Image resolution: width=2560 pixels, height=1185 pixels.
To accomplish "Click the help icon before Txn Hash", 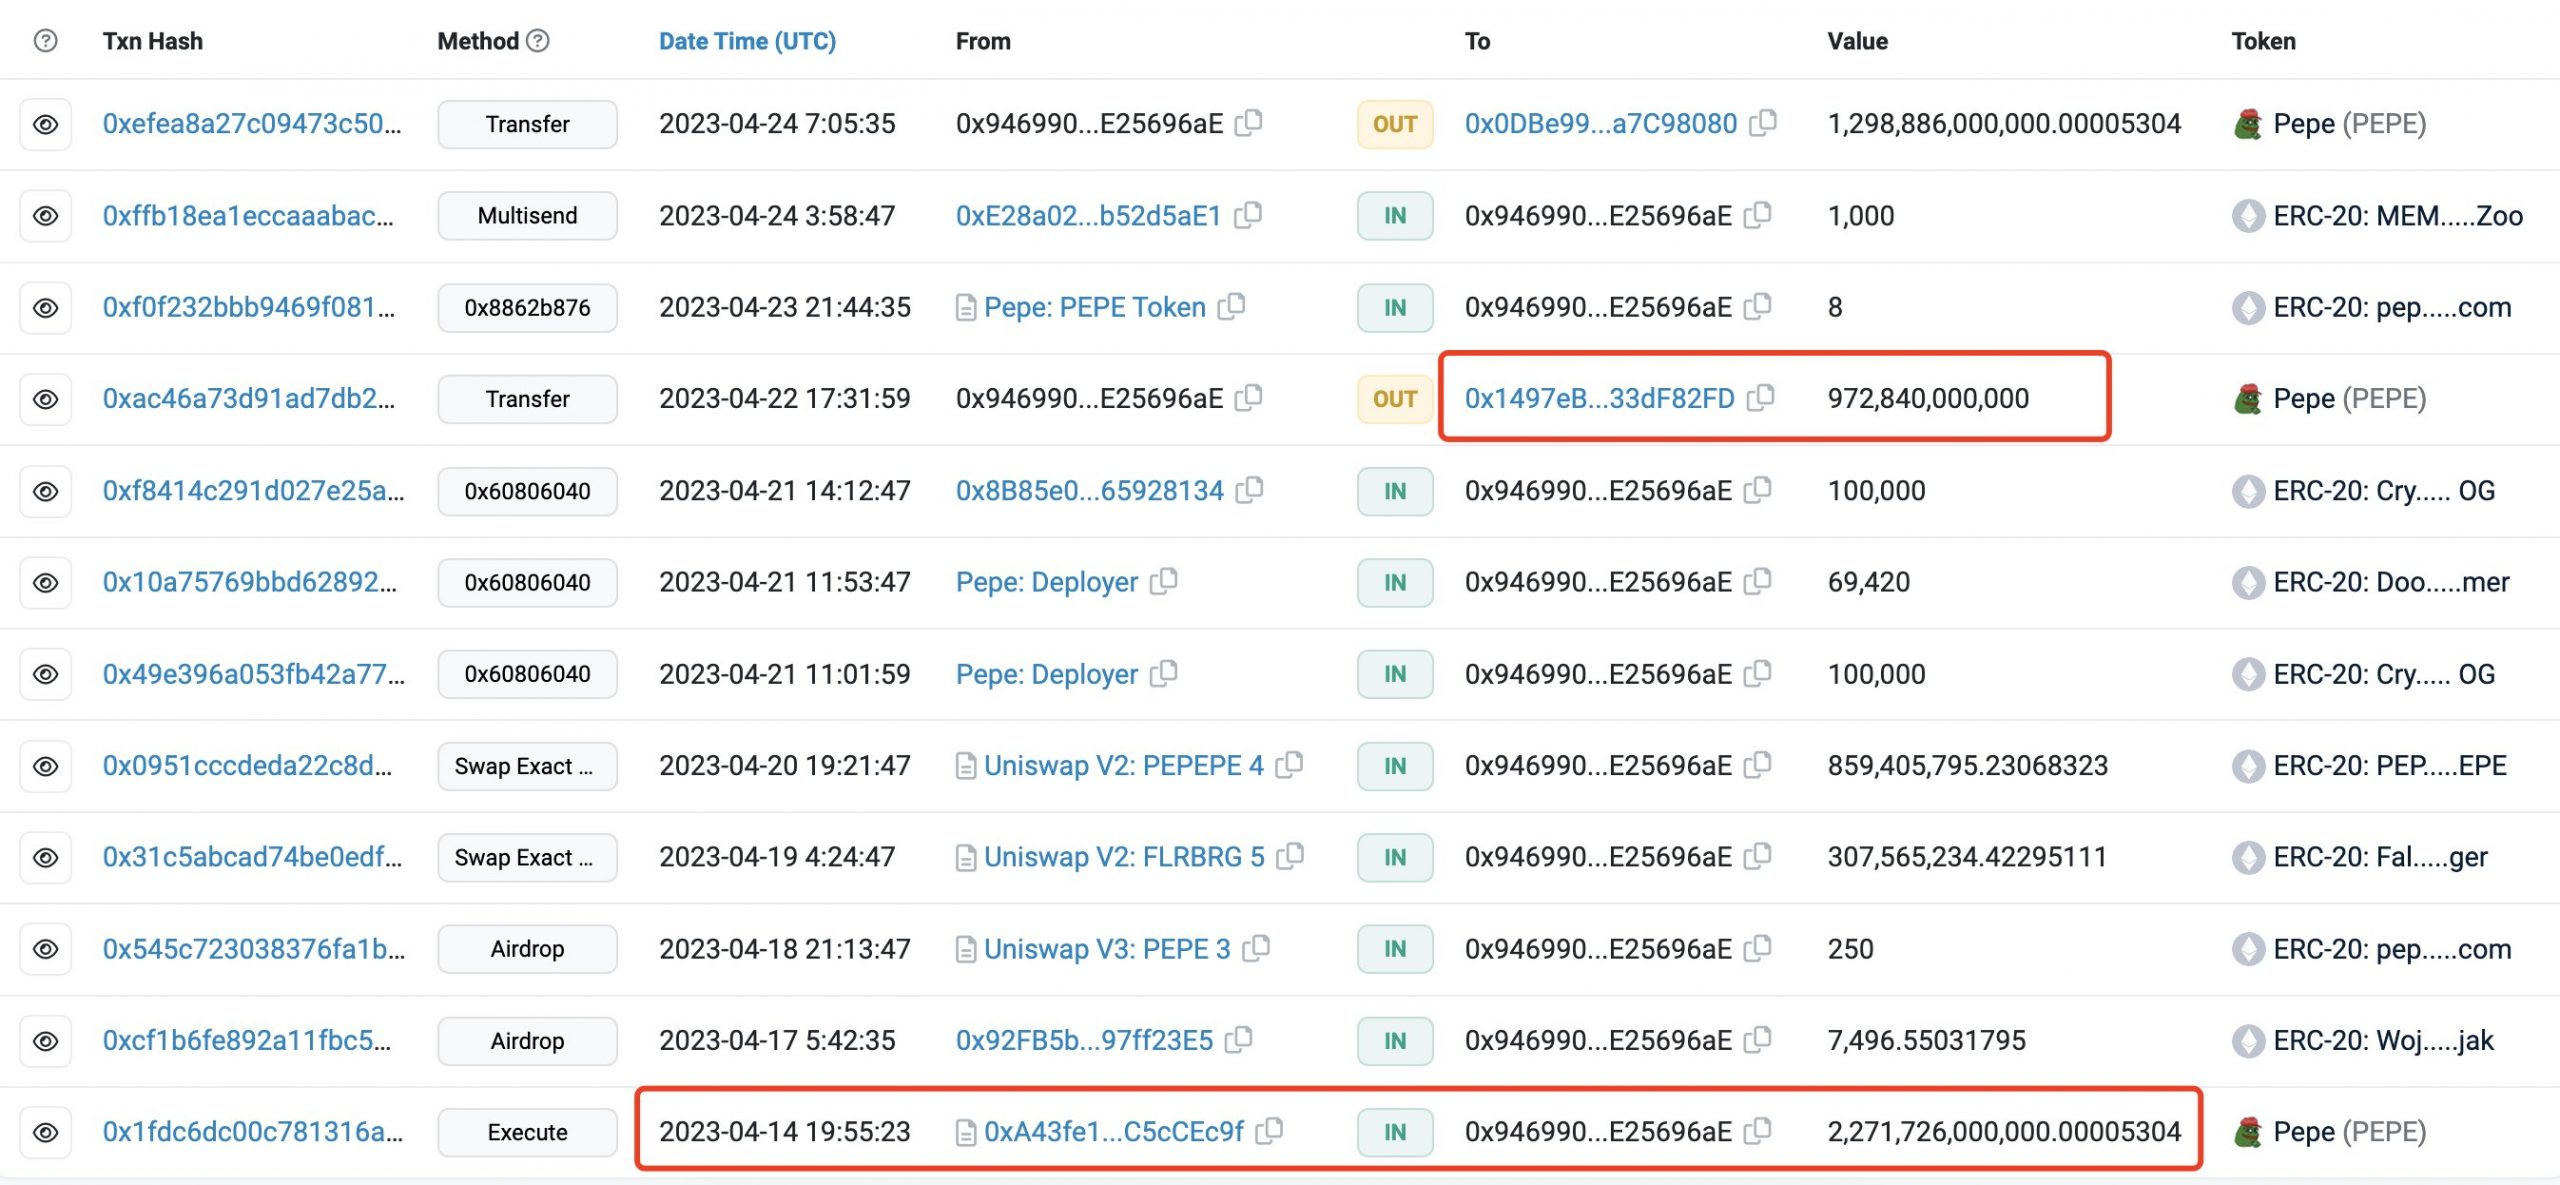I will click(x=45, y=41).
